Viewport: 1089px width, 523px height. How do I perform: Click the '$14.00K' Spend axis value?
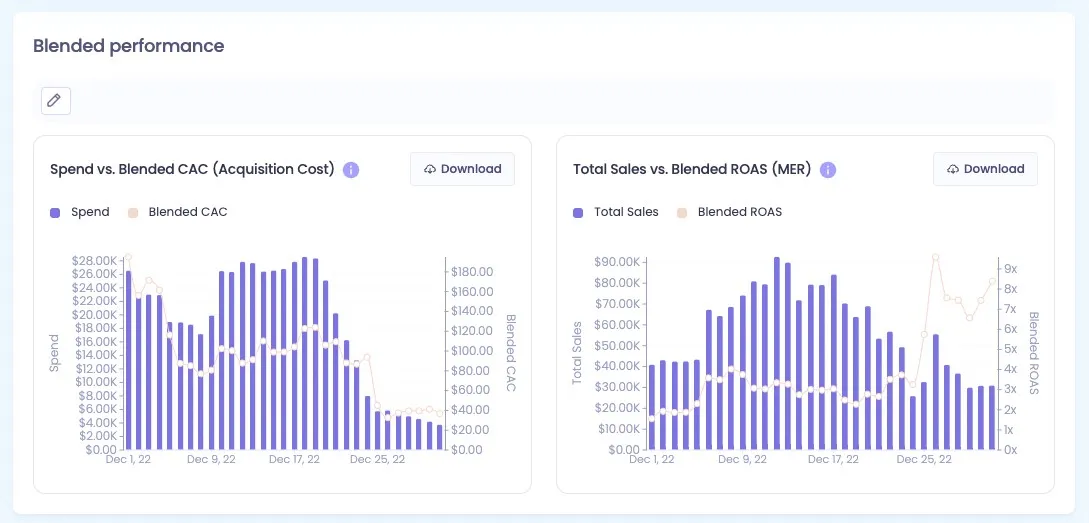(x=94, y=355)
